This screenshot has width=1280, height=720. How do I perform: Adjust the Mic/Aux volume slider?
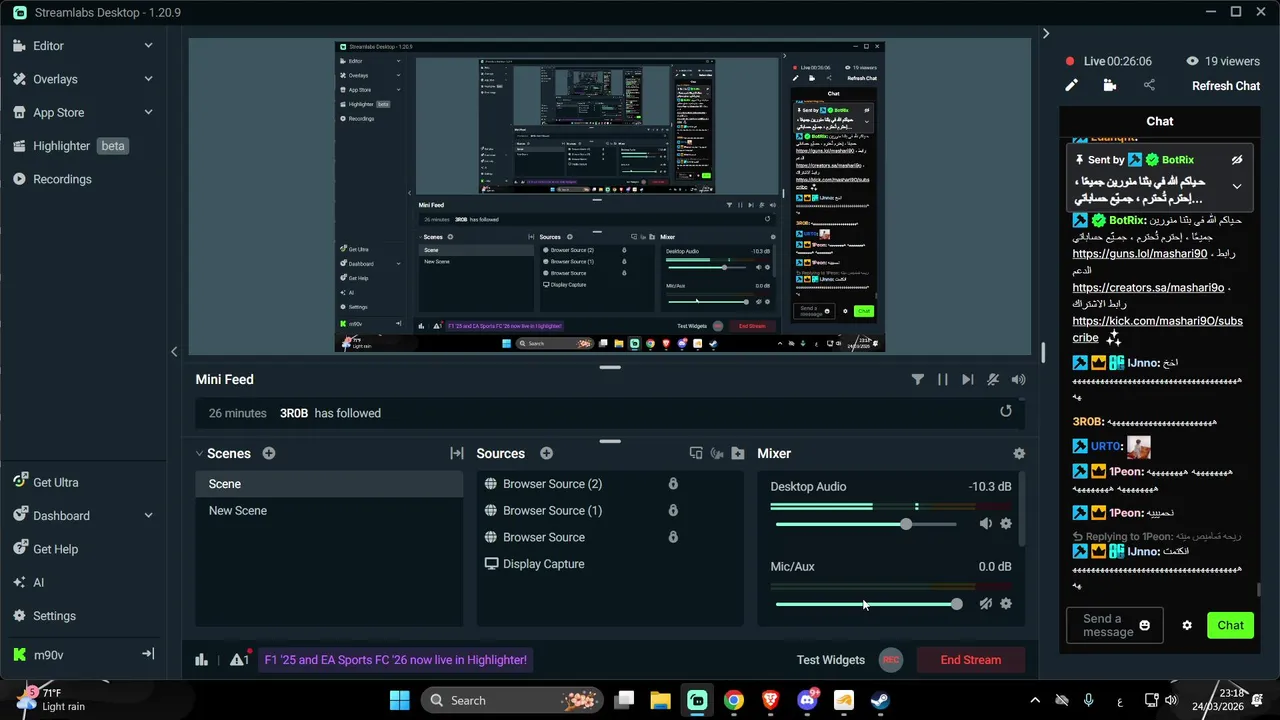(x=869, y=604)
